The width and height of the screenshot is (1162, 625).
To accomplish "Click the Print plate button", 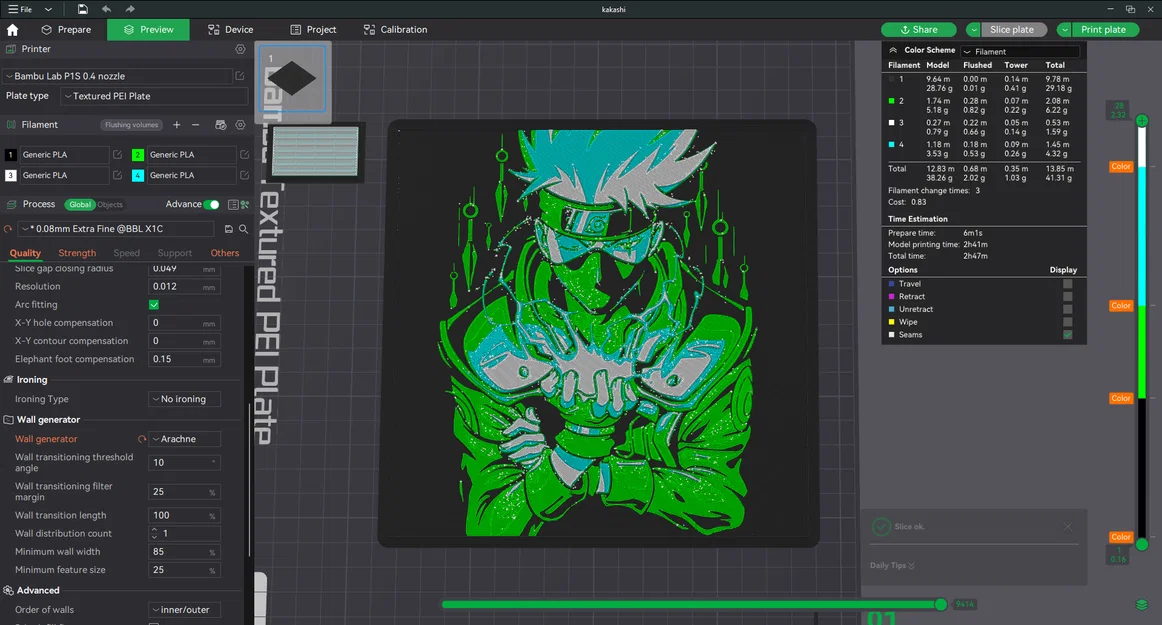I will [1103, 30].
